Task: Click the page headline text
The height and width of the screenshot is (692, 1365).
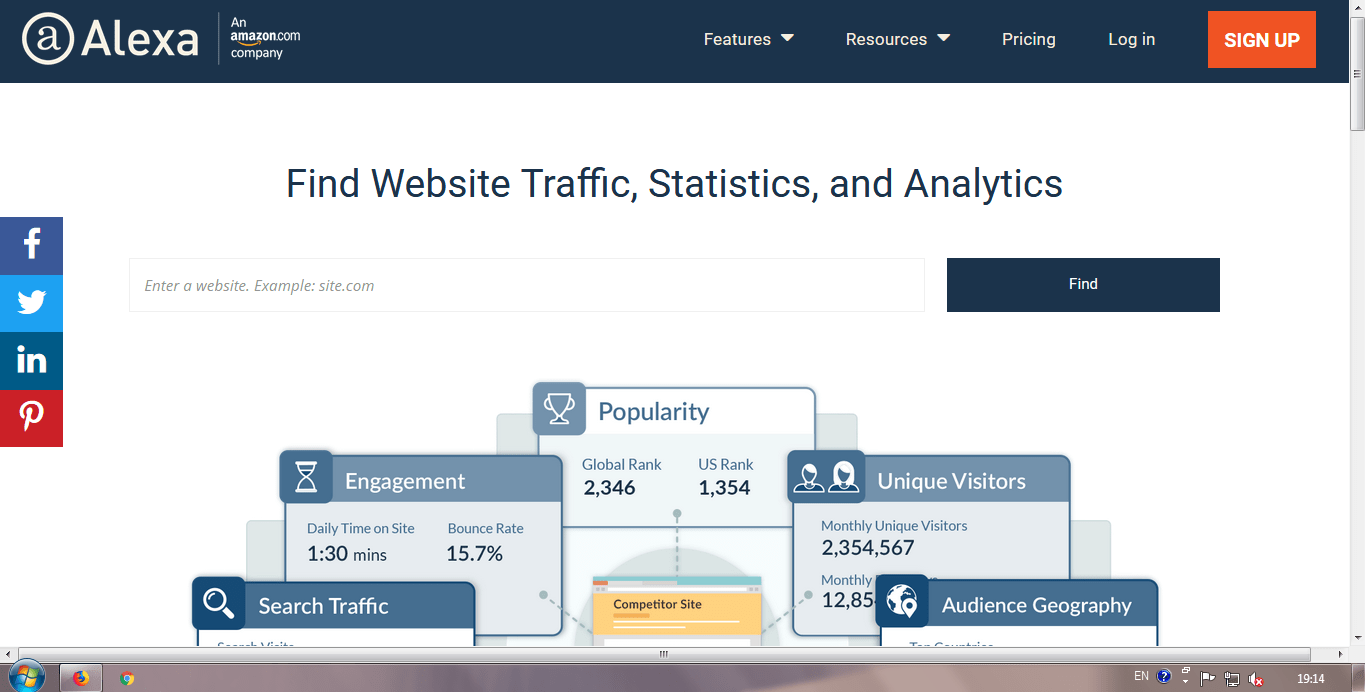Action: 674,184
